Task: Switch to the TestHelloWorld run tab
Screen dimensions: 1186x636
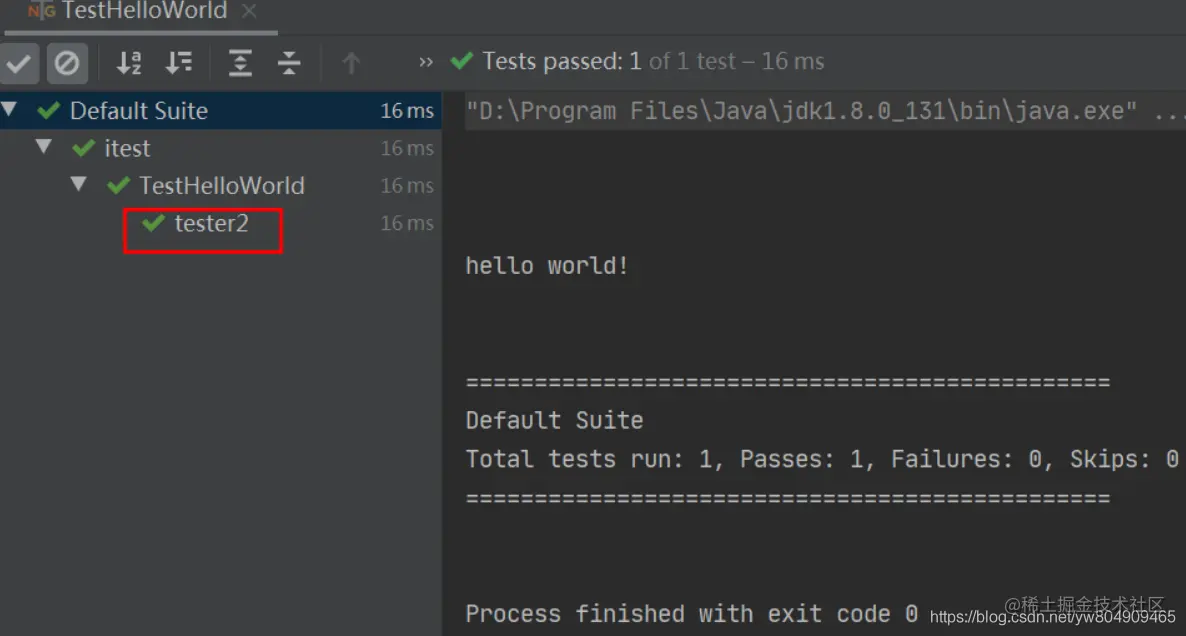Action: (144, 11)
